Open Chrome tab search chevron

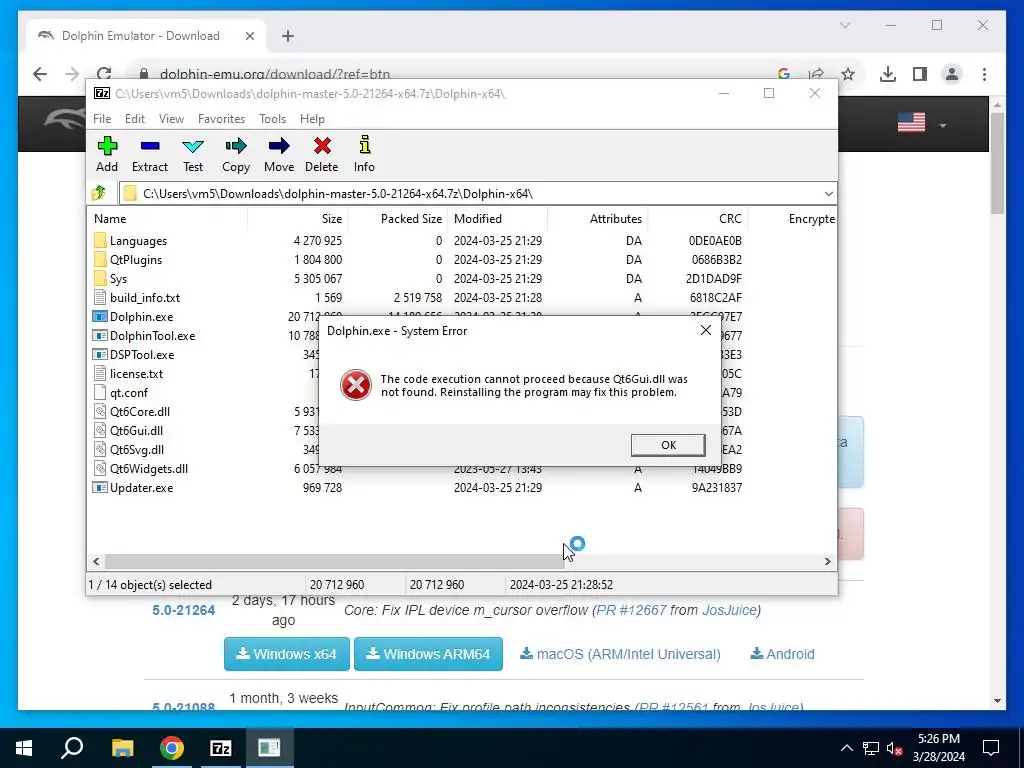point(844,25)
